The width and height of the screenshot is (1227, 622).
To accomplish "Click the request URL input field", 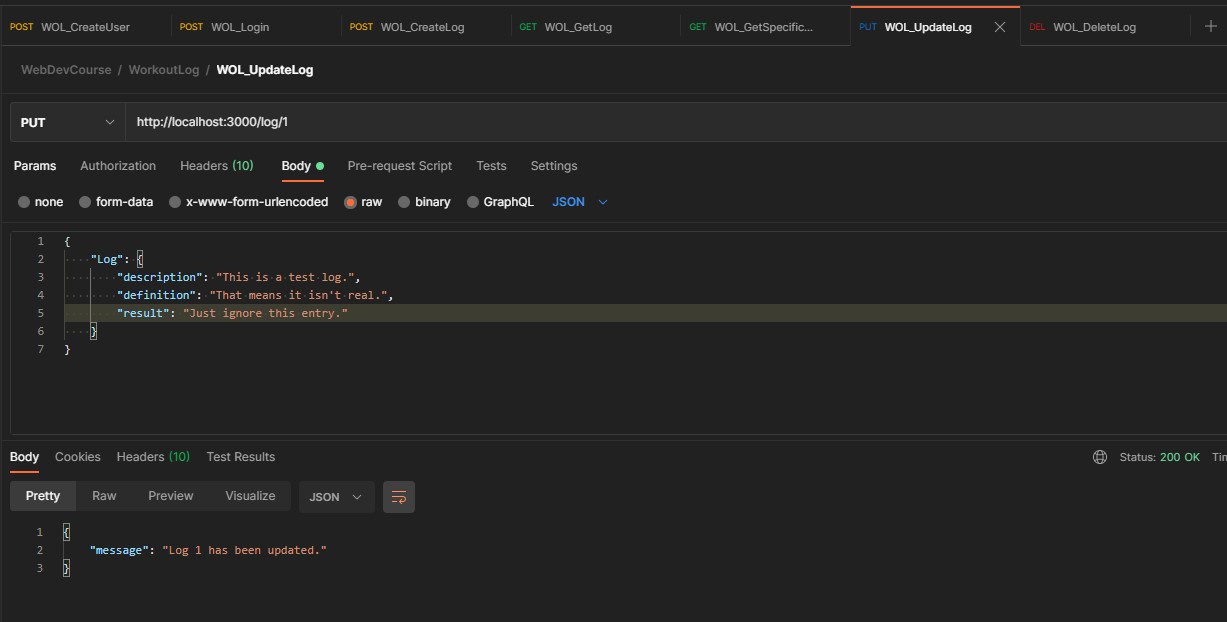I will 675,122.
